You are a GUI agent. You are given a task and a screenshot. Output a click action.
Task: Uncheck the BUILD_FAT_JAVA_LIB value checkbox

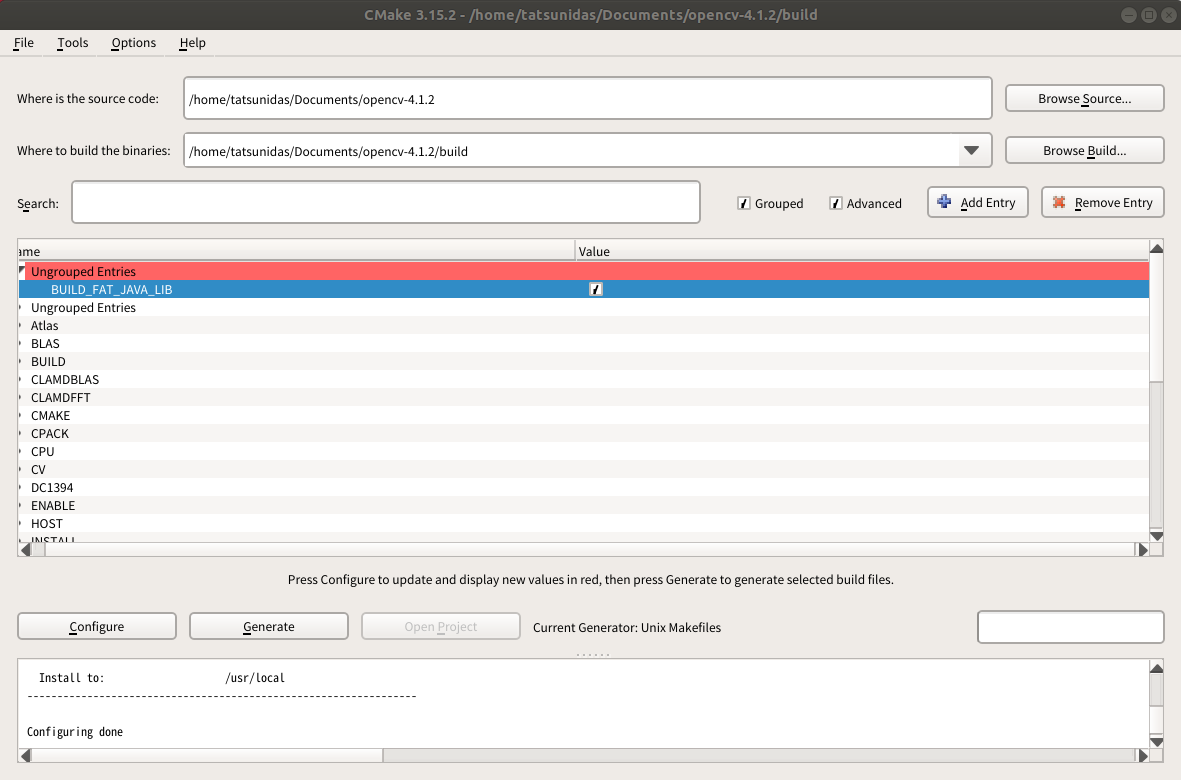[596, 289]
